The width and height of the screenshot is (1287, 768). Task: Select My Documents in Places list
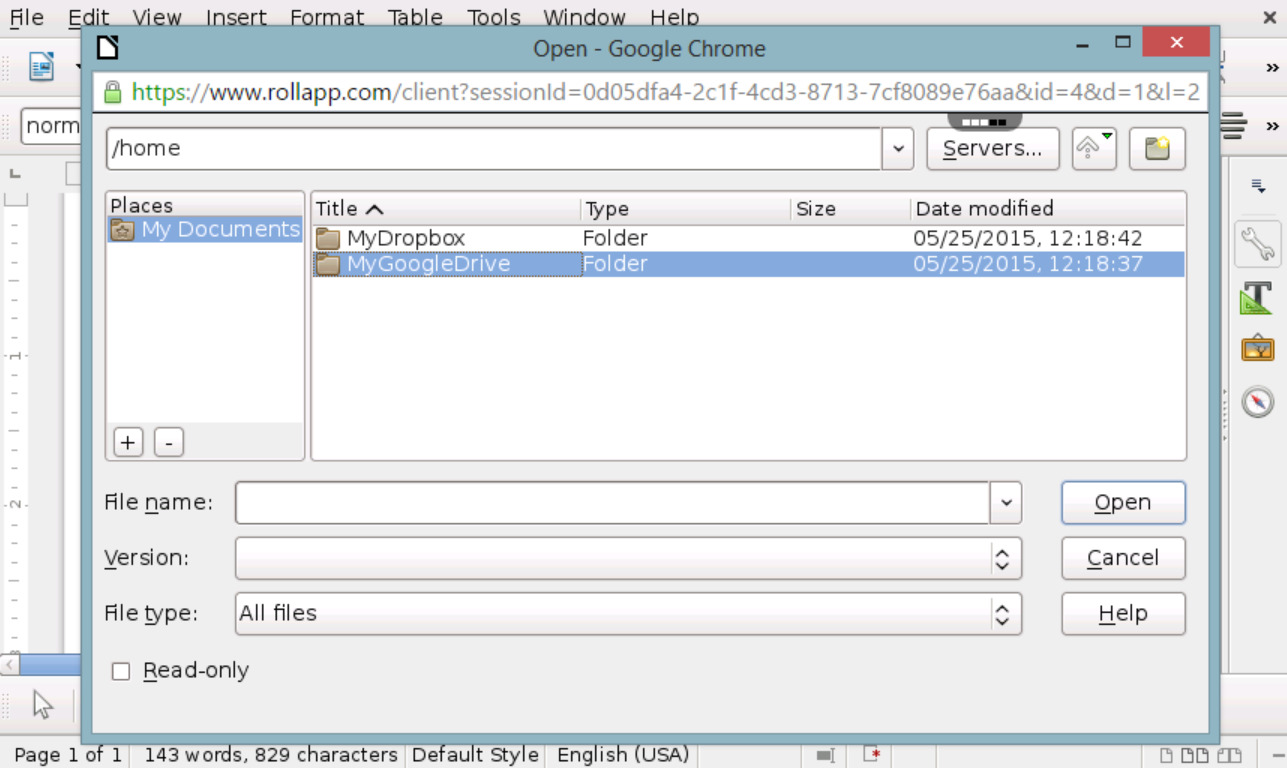click(205, 230)
